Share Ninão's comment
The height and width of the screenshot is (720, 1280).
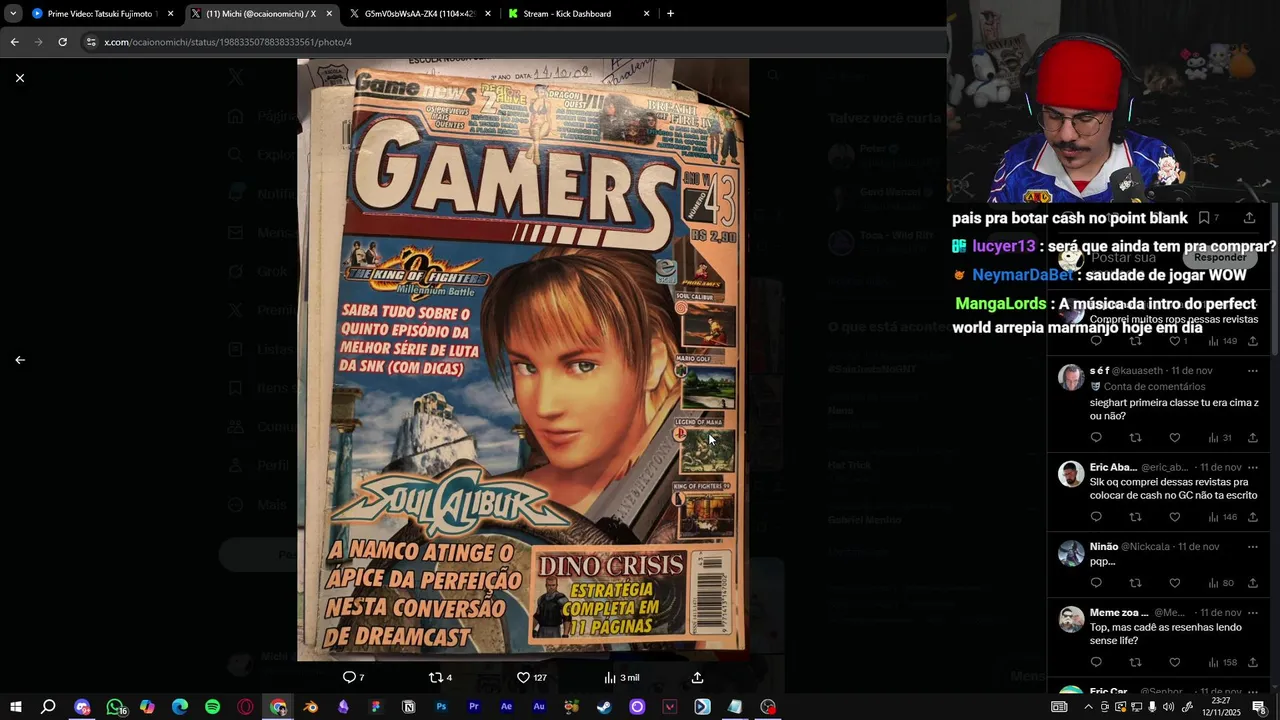point(1252,583)
